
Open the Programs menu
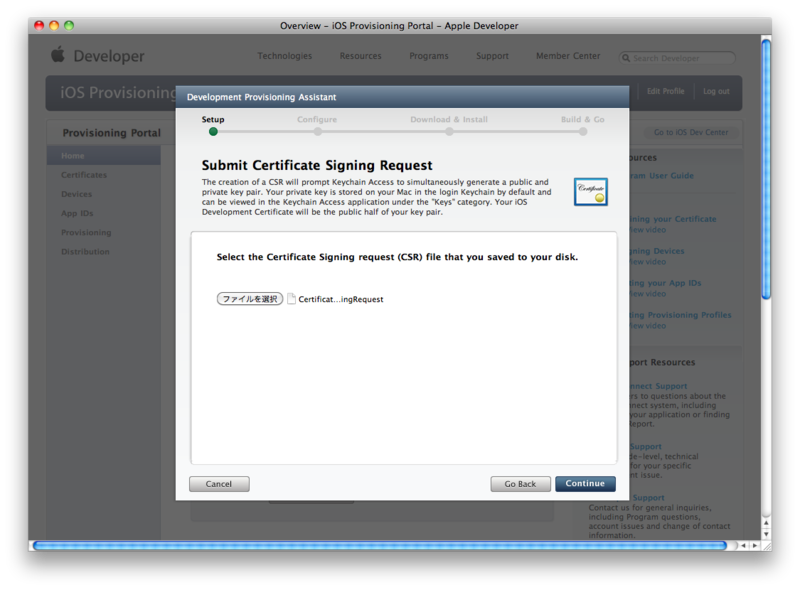point(429,56)
